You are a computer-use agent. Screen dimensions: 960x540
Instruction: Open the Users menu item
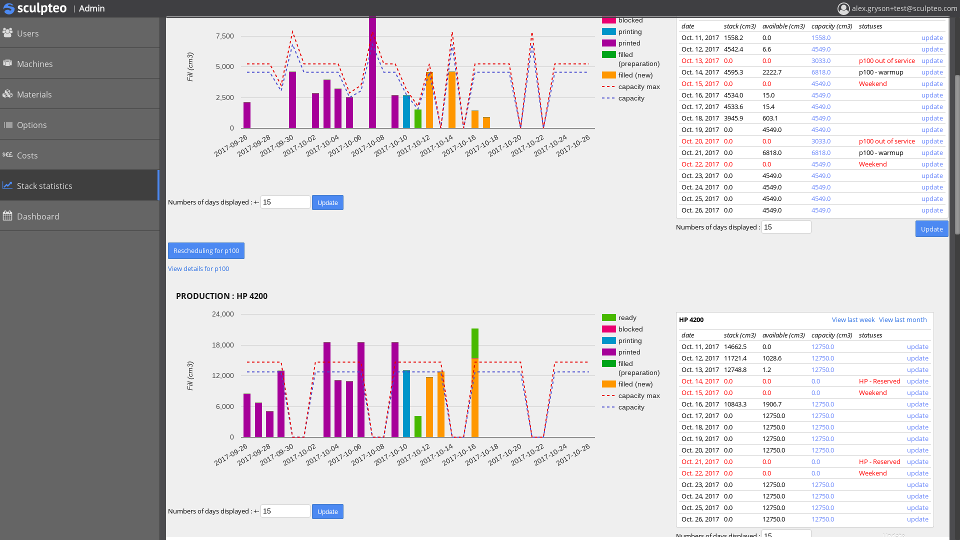click(80, 33)
